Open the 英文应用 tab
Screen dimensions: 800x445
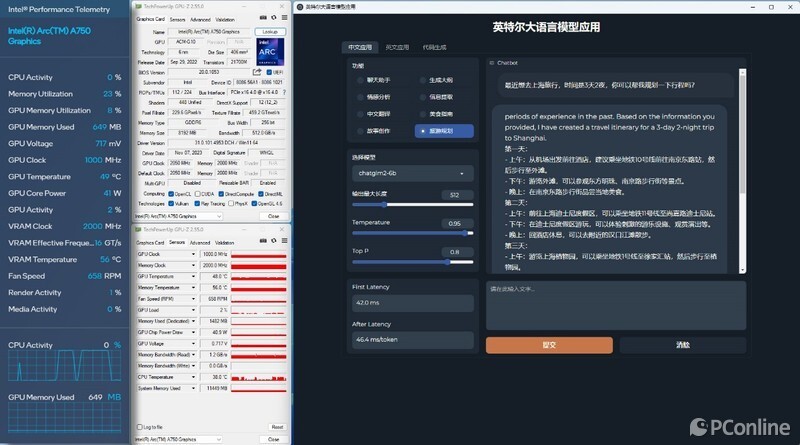pyautogui.click(x=397, y=47)
